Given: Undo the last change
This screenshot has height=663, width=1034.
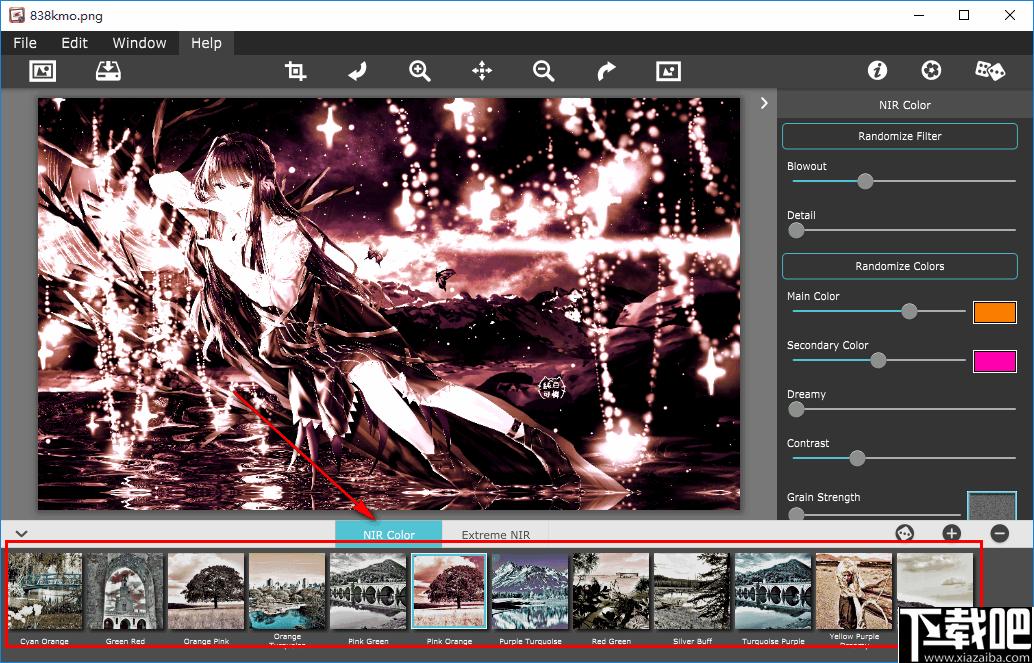Looking at the screenshot, I should [x=357, y=71].
